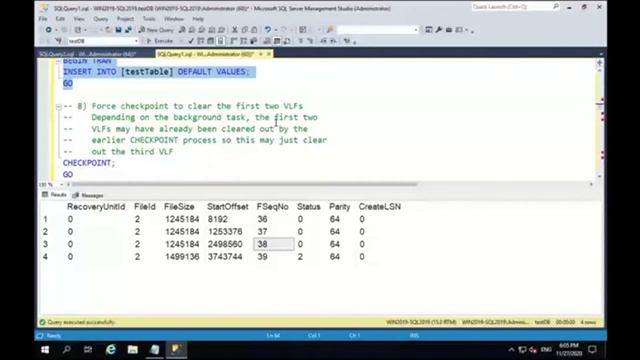Open the standard toolbar overflow options
This screenshot has height=360, width=640.
pos(472,31)
